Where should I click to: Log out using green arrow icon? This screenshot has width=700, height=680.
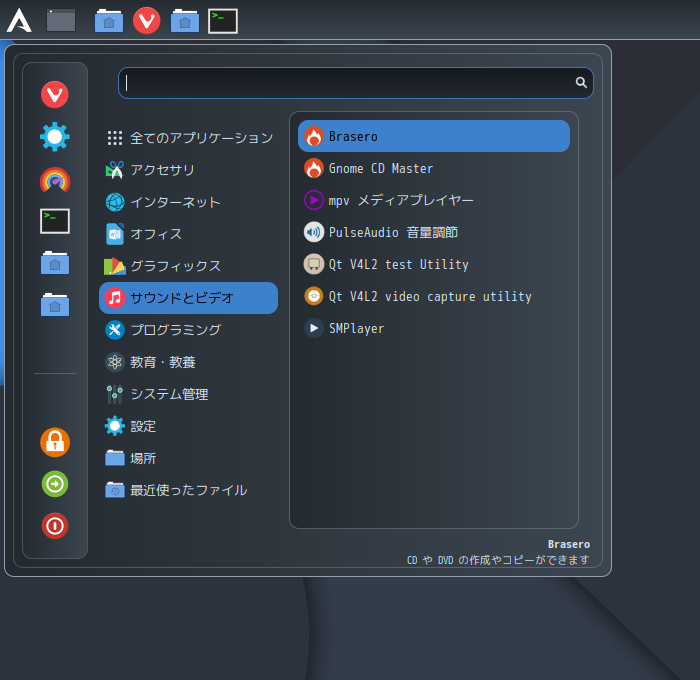[x=55, y=484]
